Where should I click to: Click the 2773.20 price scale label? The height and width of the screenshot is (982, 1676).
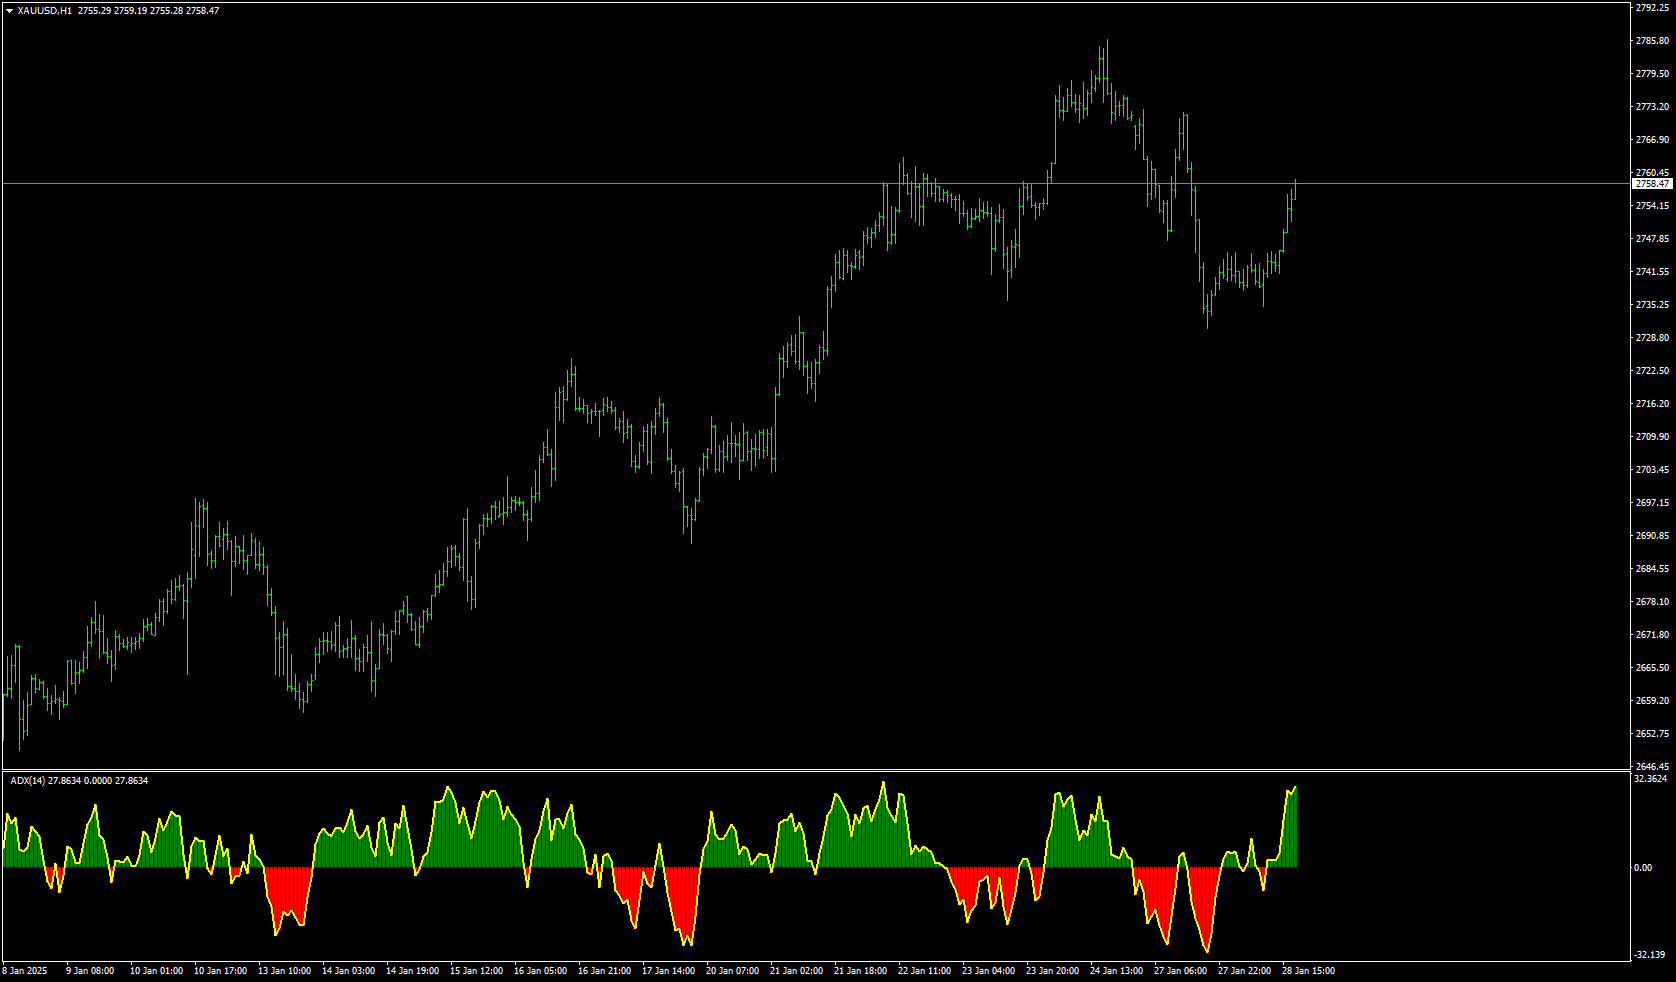coord(1652,107)
